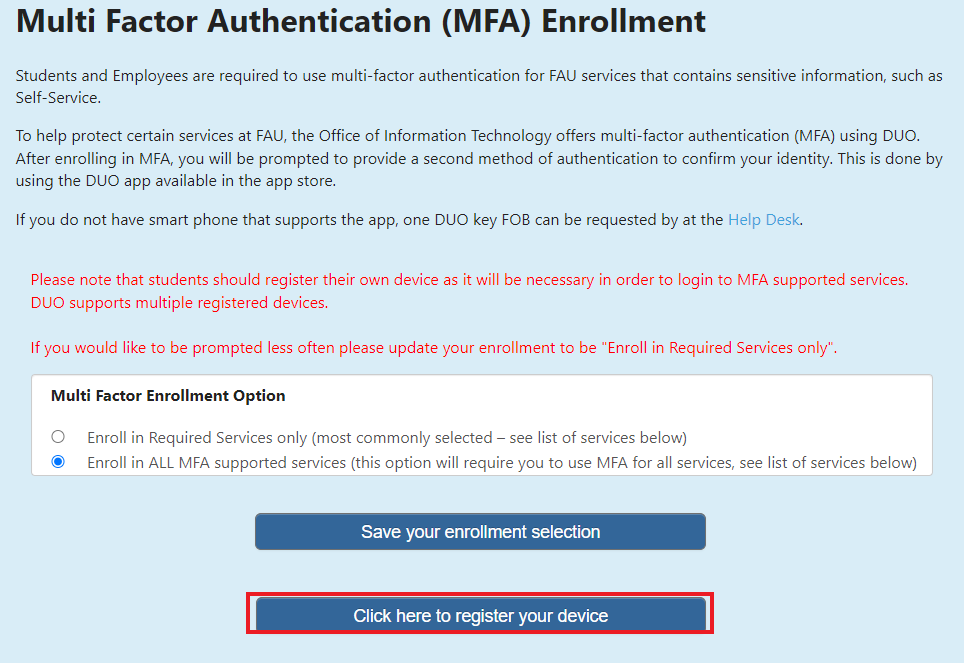Click the Required Services only option label text

tap(387, 437)
